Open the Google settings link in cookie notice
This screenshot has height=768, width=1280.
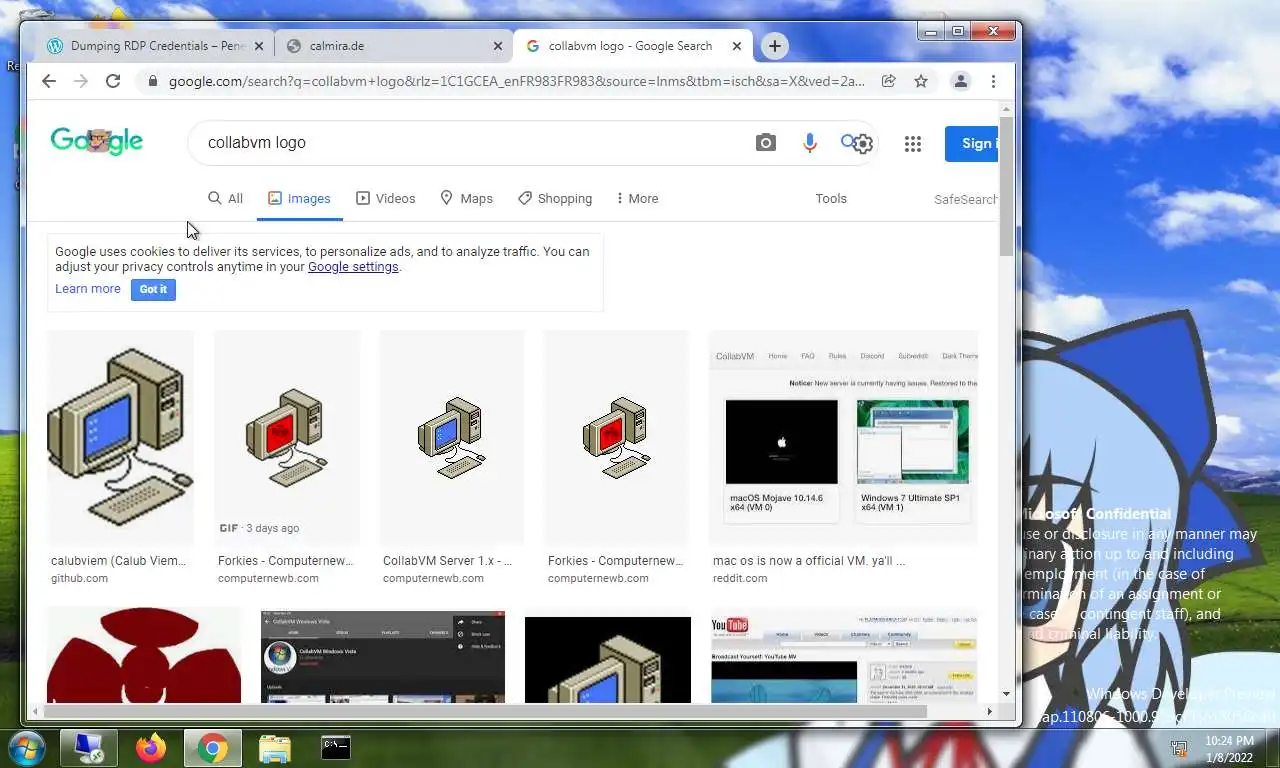pyautogui.click(x=353, y=267)
